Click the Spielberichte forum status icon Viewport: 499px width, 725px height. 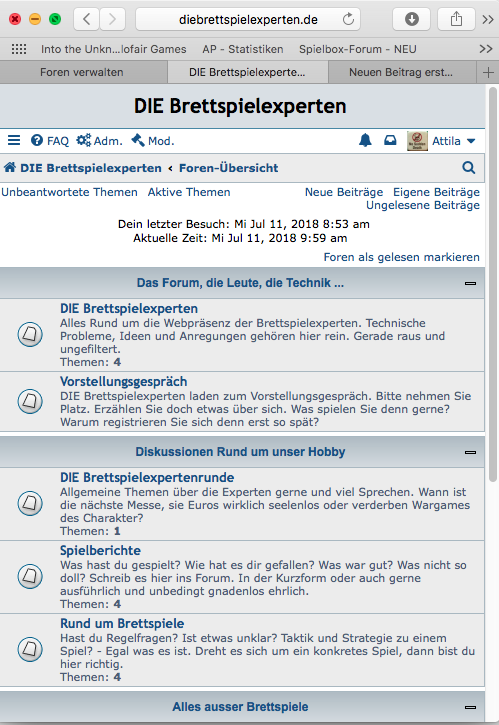(30, 576)
